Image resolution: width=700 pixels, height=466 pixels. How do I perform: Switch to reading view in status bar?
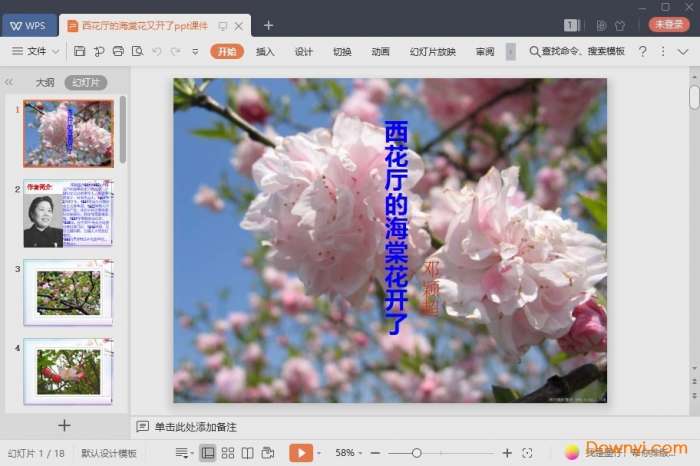coord(247,453)
